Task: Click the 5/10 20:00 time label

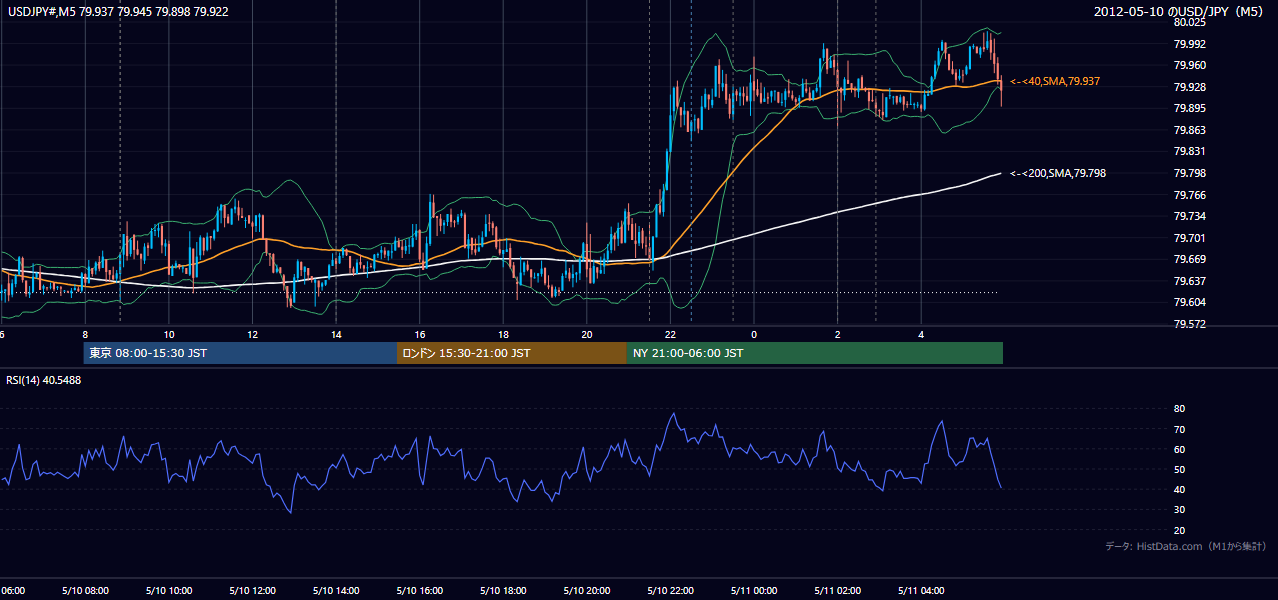Action: tap(587, 591)
